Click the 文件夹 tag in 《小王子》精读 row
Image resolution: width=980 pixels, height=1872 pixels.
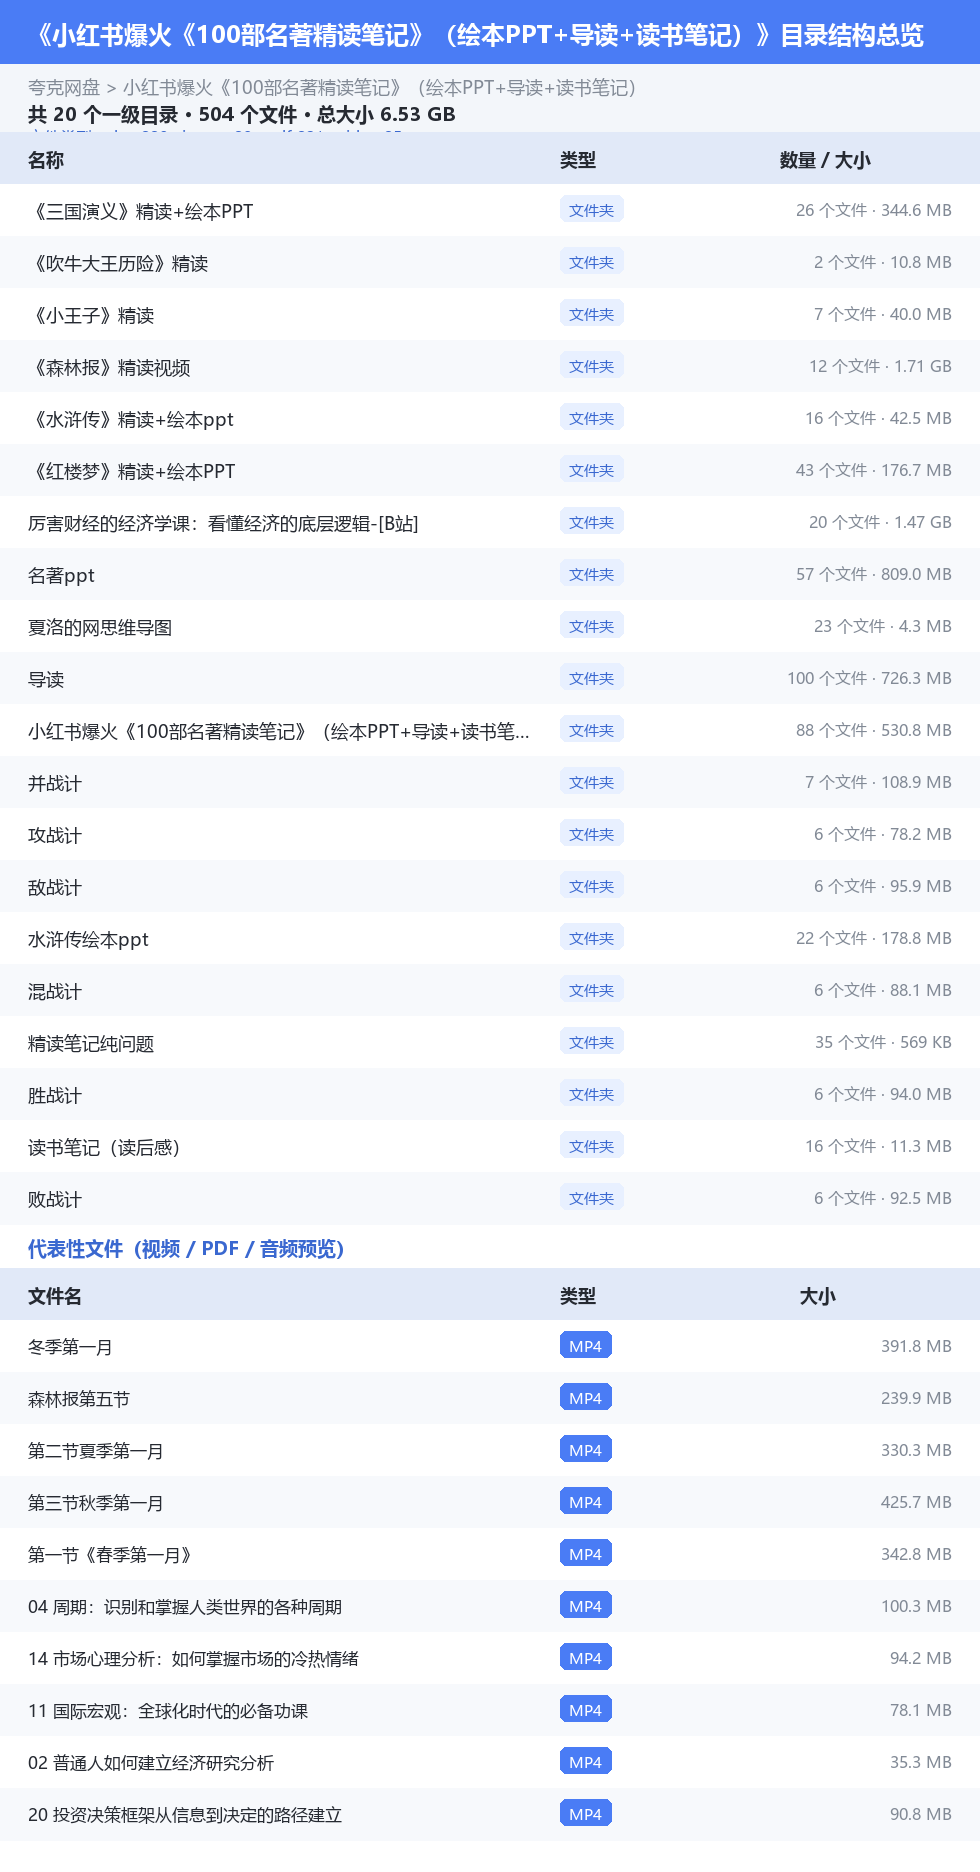(592, 314)
